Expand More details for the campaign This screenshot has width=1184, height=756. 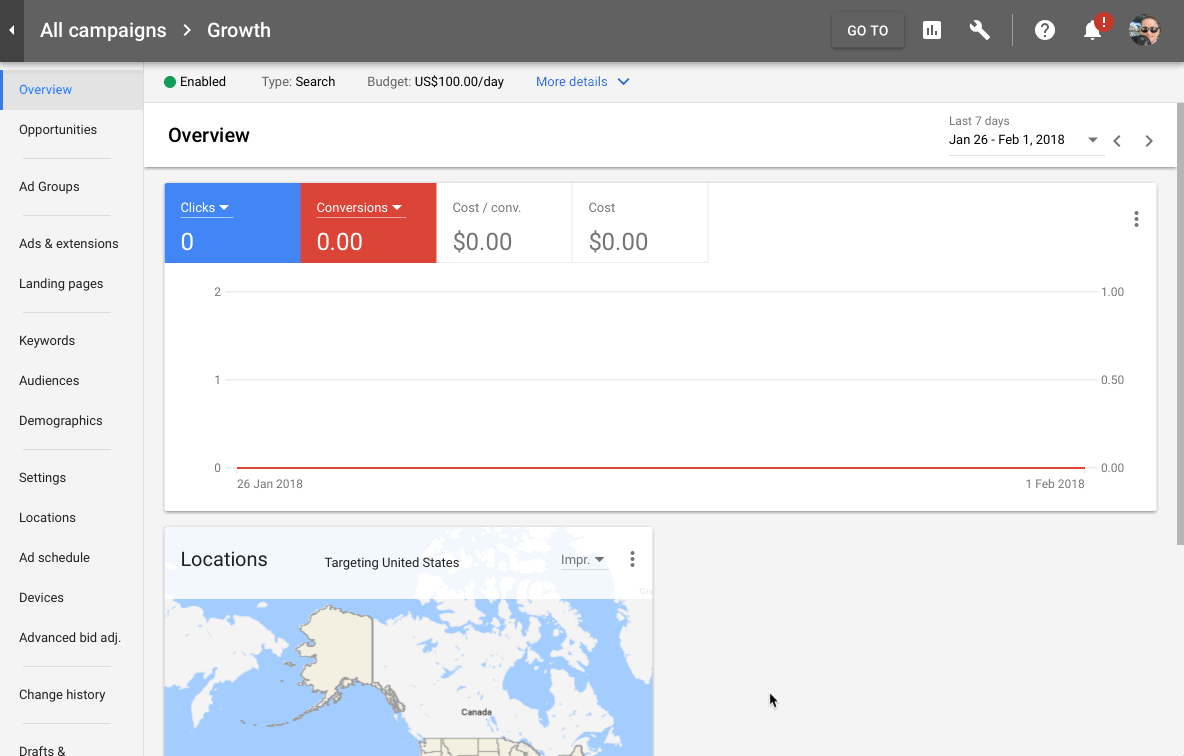coord(582,82)
